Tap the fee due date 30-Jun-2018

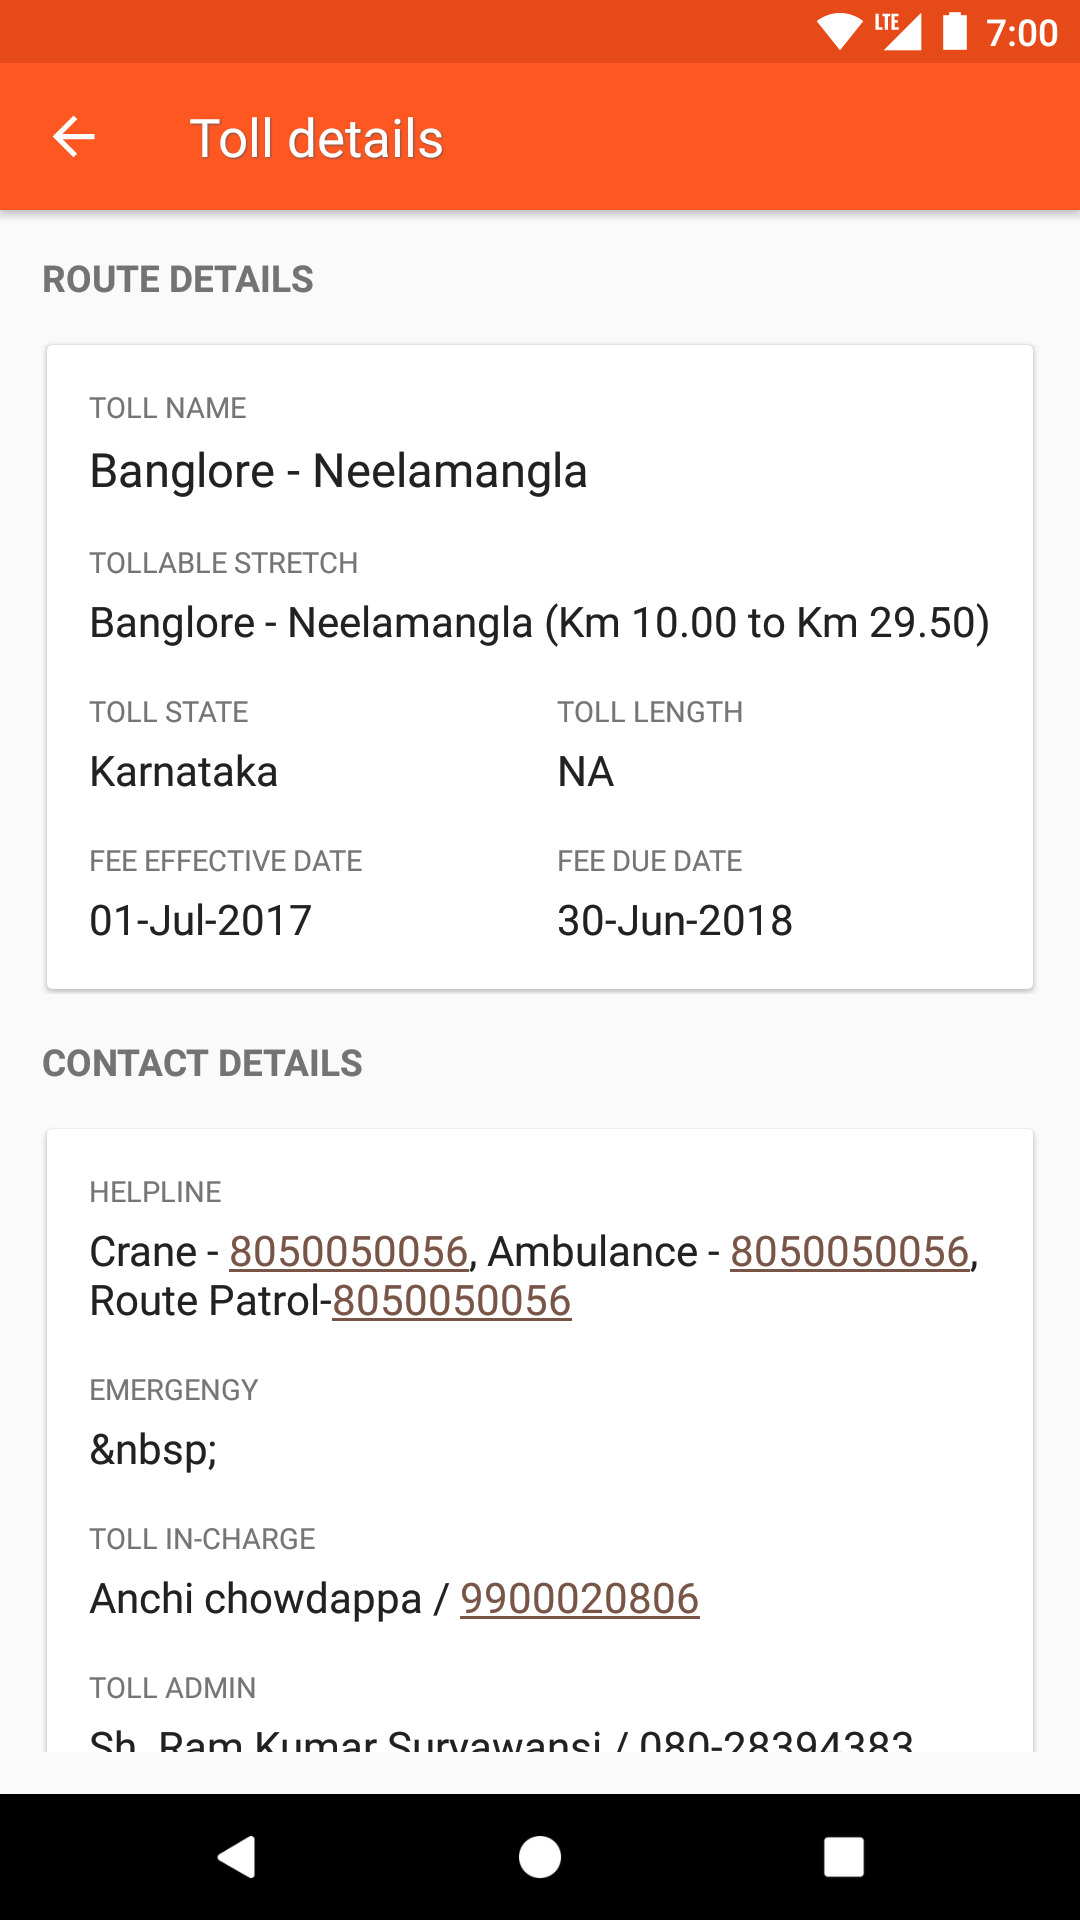click(x=675, y=921)
